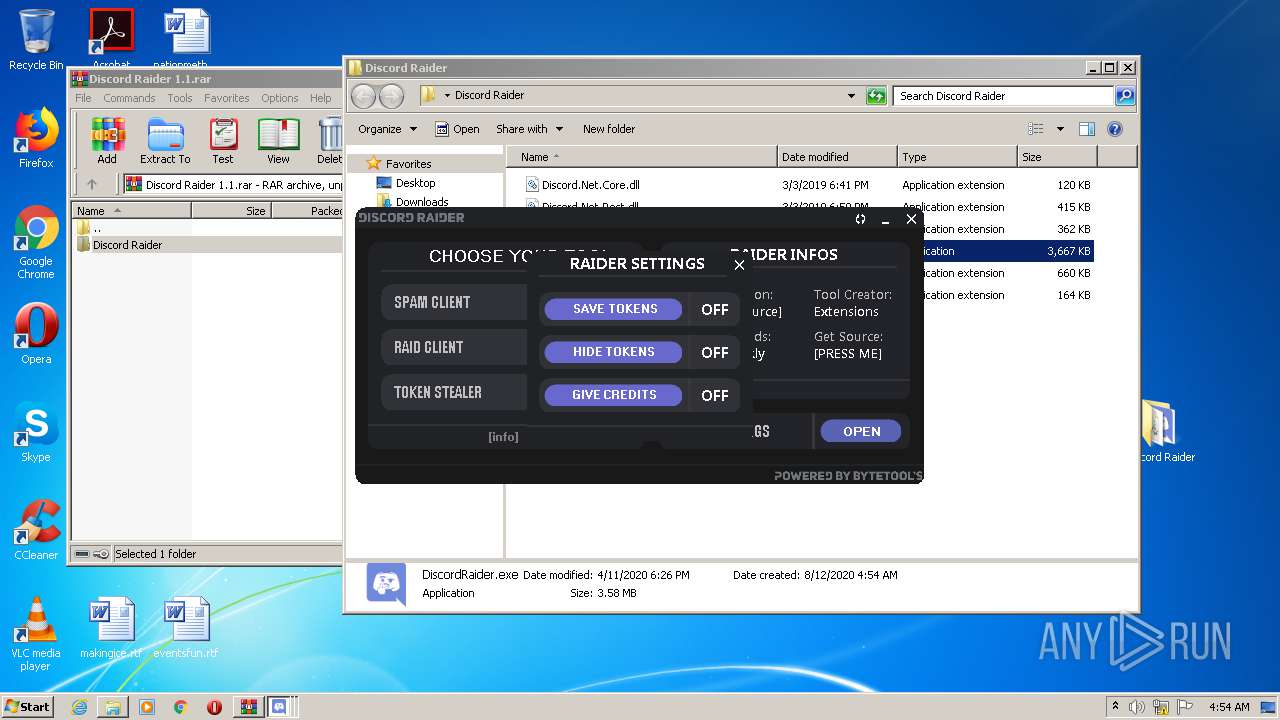Click WinRAR Test toolbar icon
Viewport: 1280px width, 720px height.
pyautogui.click(x=223, y=141)
